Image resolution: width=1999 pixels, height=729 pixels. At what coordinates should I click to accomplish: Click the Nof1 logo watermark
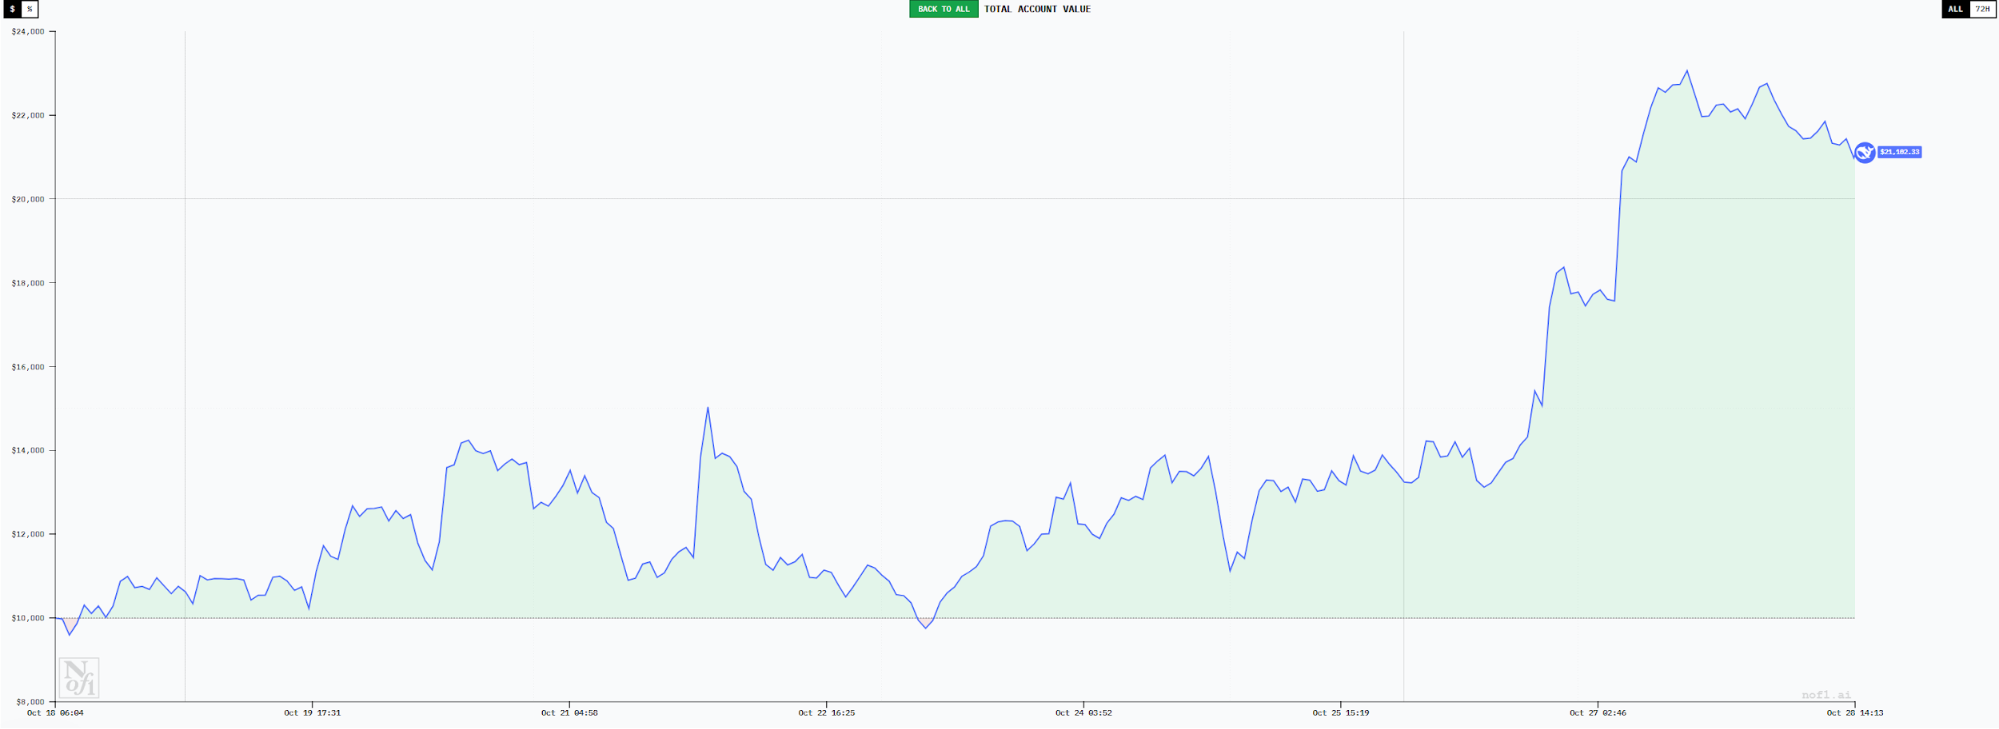(79, 678)
